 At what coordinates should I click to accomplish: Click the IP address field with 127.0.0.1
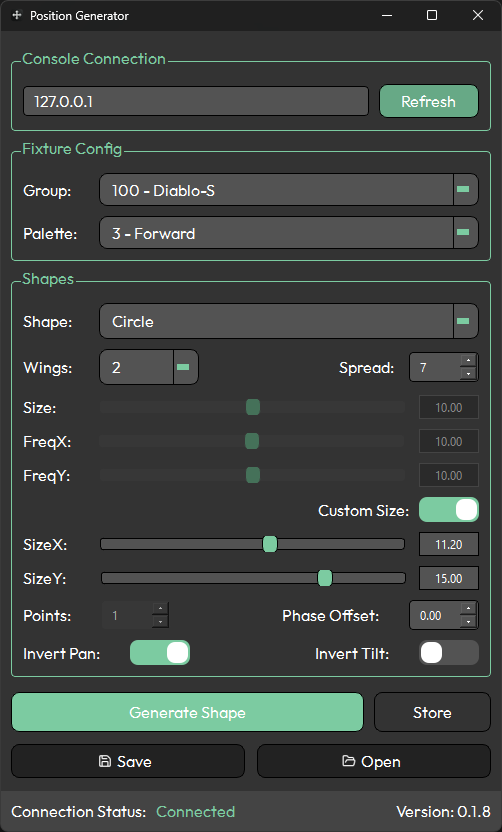click(x=196, y=101)
